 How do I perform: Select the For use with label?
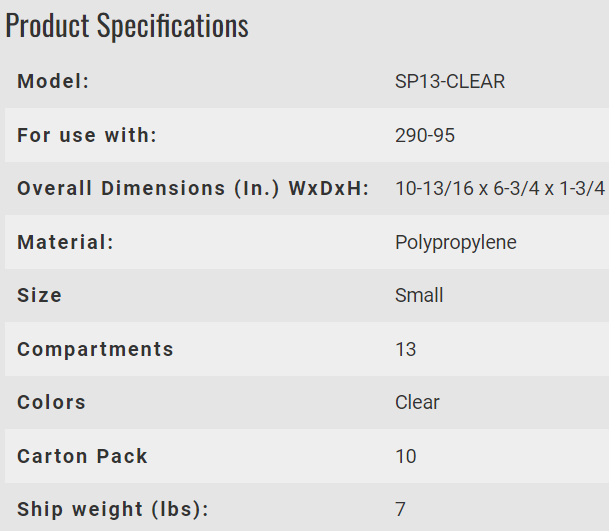pyautogui.click(x=87, y=136)
